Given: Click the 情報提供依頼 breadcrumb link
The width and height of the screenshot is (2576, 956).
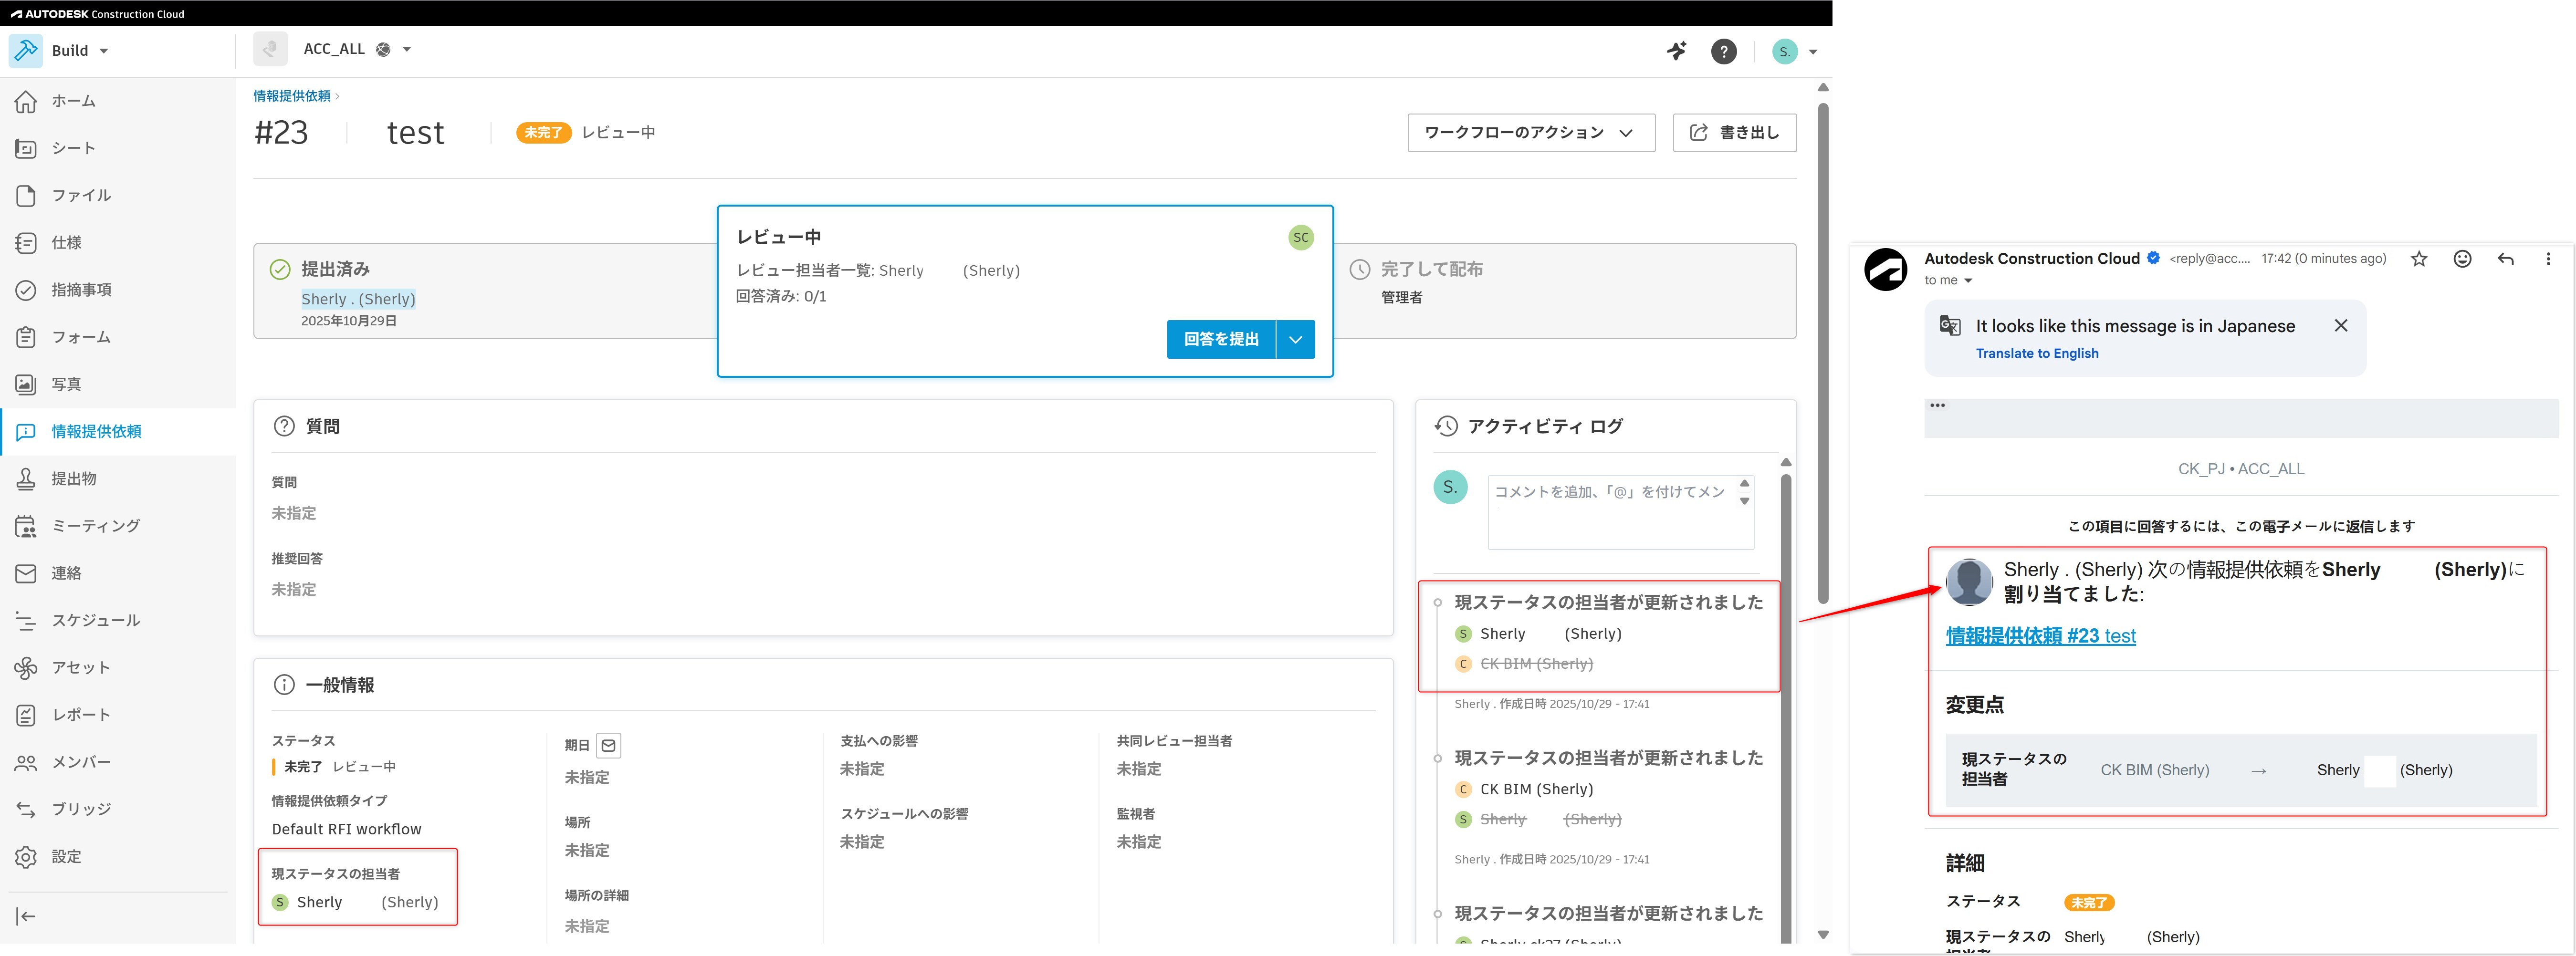Looking at the screenshot, I should click(291, 96).
